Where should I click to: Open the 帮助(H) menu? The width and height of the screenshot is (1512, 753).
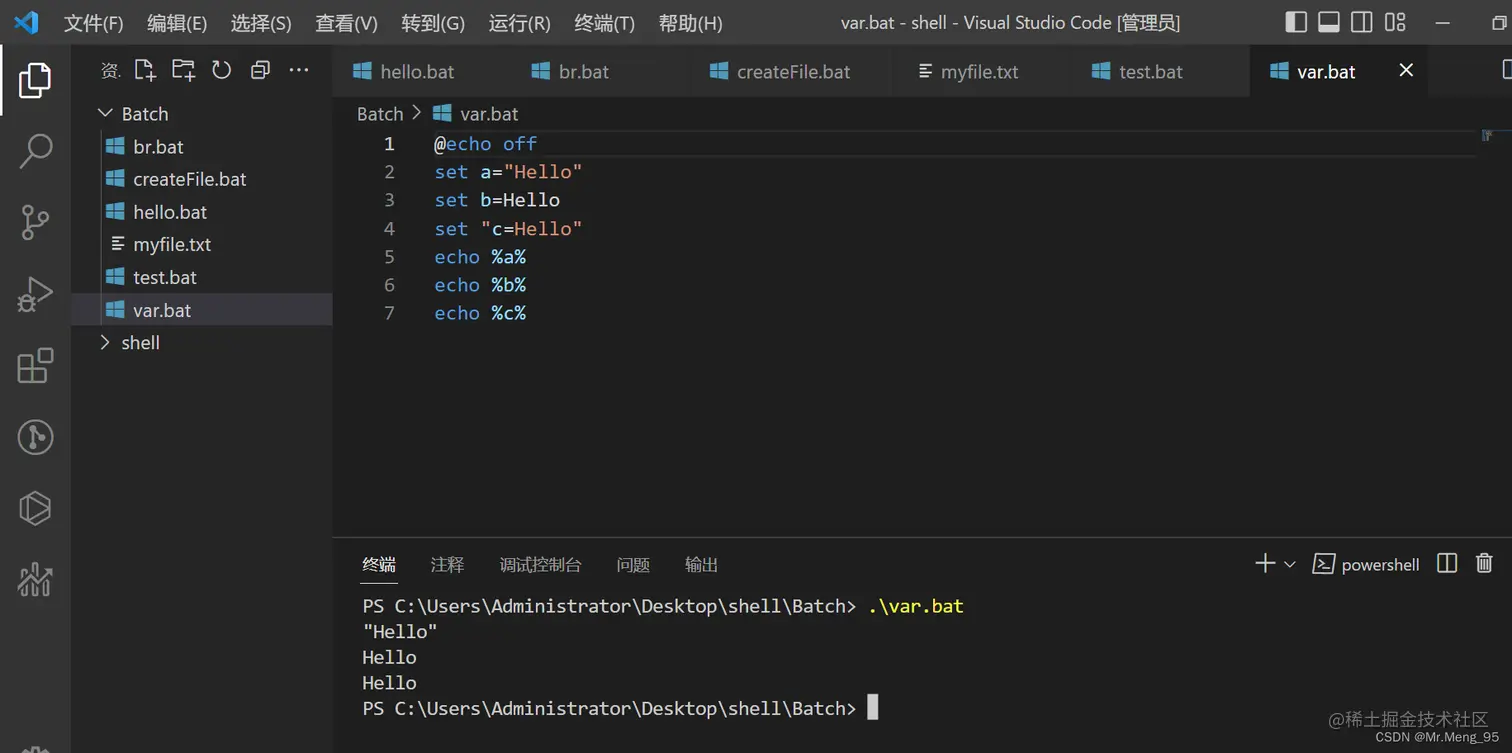click(690, 23)
